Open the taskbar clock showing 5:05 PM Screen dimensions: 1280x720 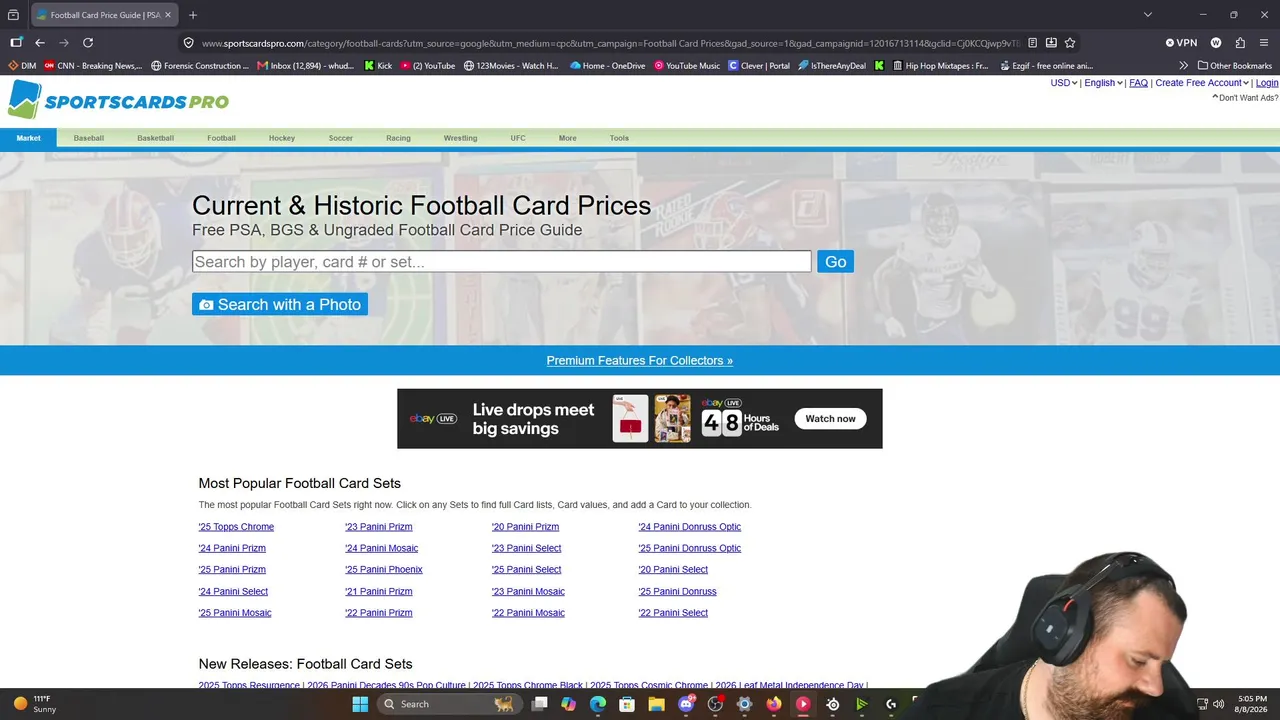(1252, 704)
